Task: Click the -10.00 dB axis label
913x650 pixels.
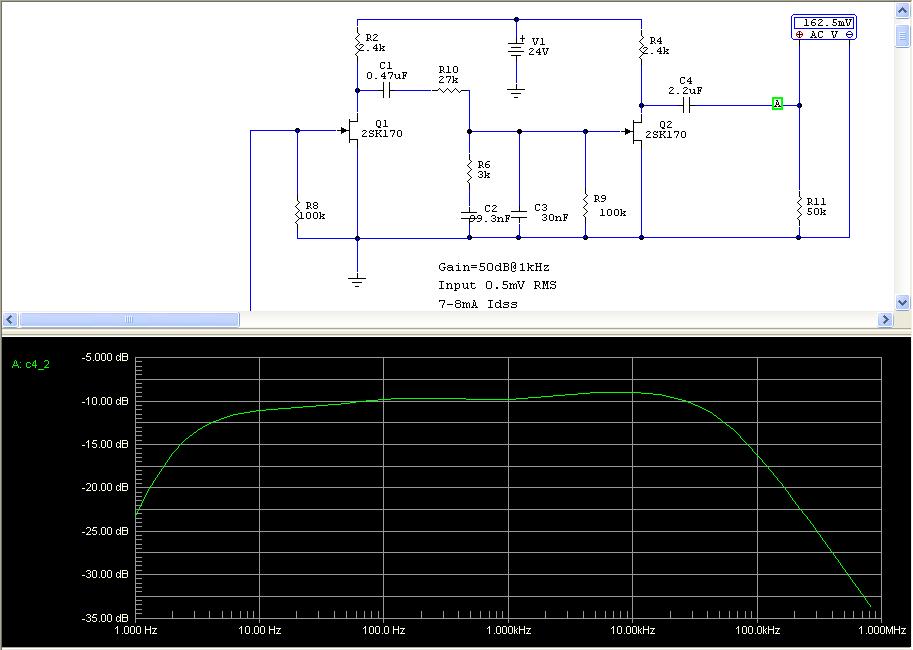Action: pyautogui.click(x=105, y=401)
